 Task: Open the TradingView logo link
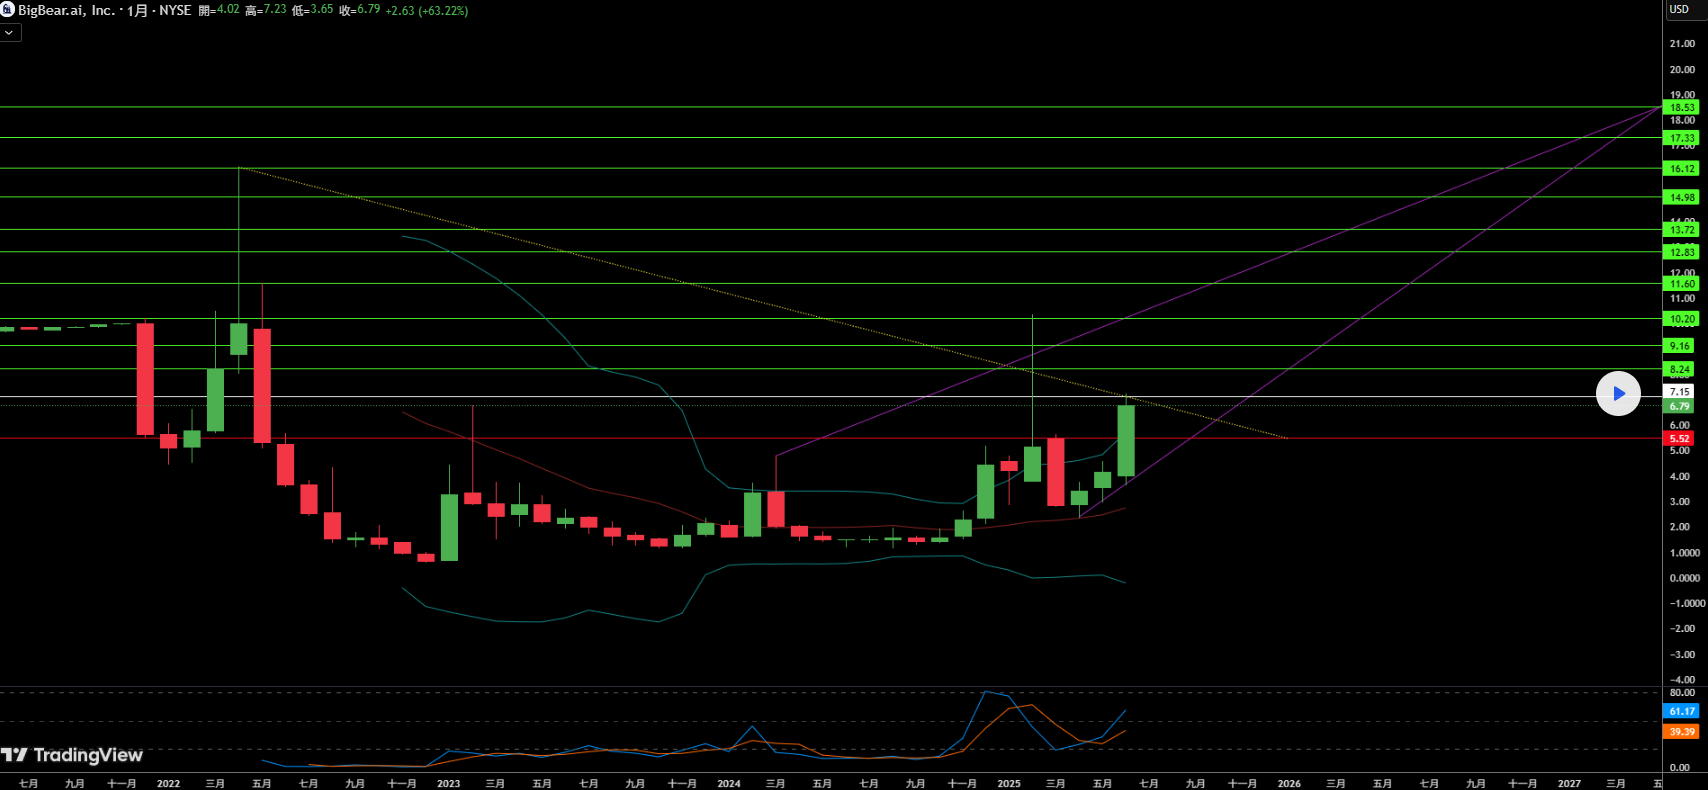click(x=72, y=755)
